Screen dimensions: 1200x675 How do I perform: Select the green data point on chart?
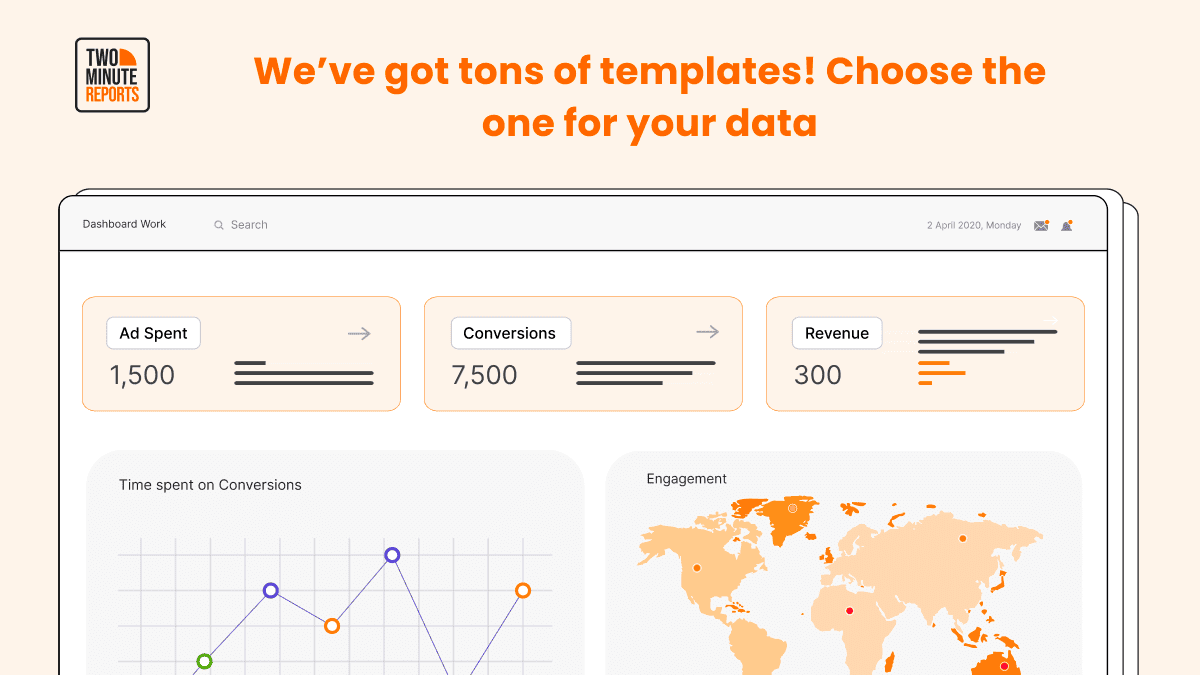pos(204,661)
